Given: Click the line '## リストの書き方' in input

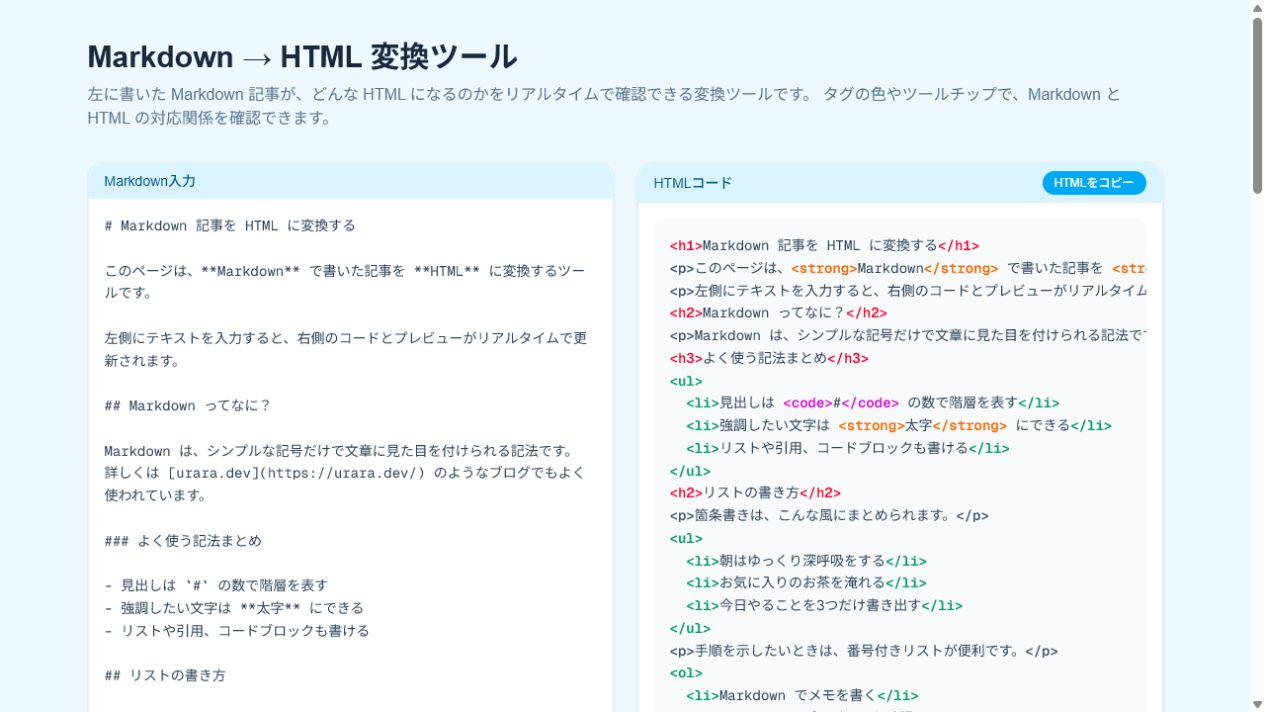Looking at the screenshot, I should [x=165, y=676].
